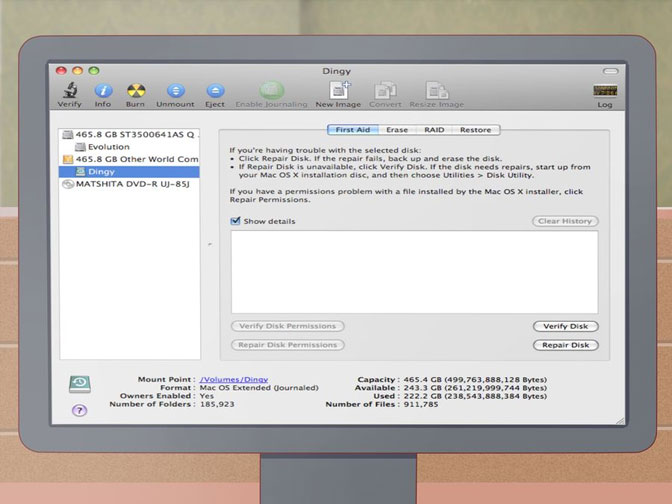Select the MATSHITA DVD-R UJ-85J drive
The image size is (672, 504).
pyautogui.click(x=129, y=184)
